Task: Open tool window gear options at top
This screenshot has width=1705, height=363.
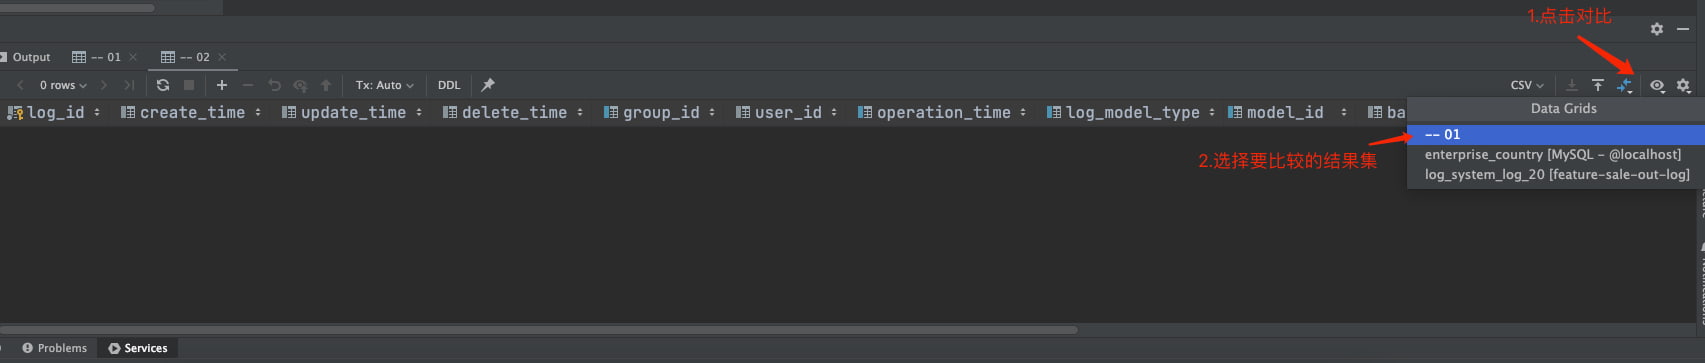Action: coord(1657,29)
